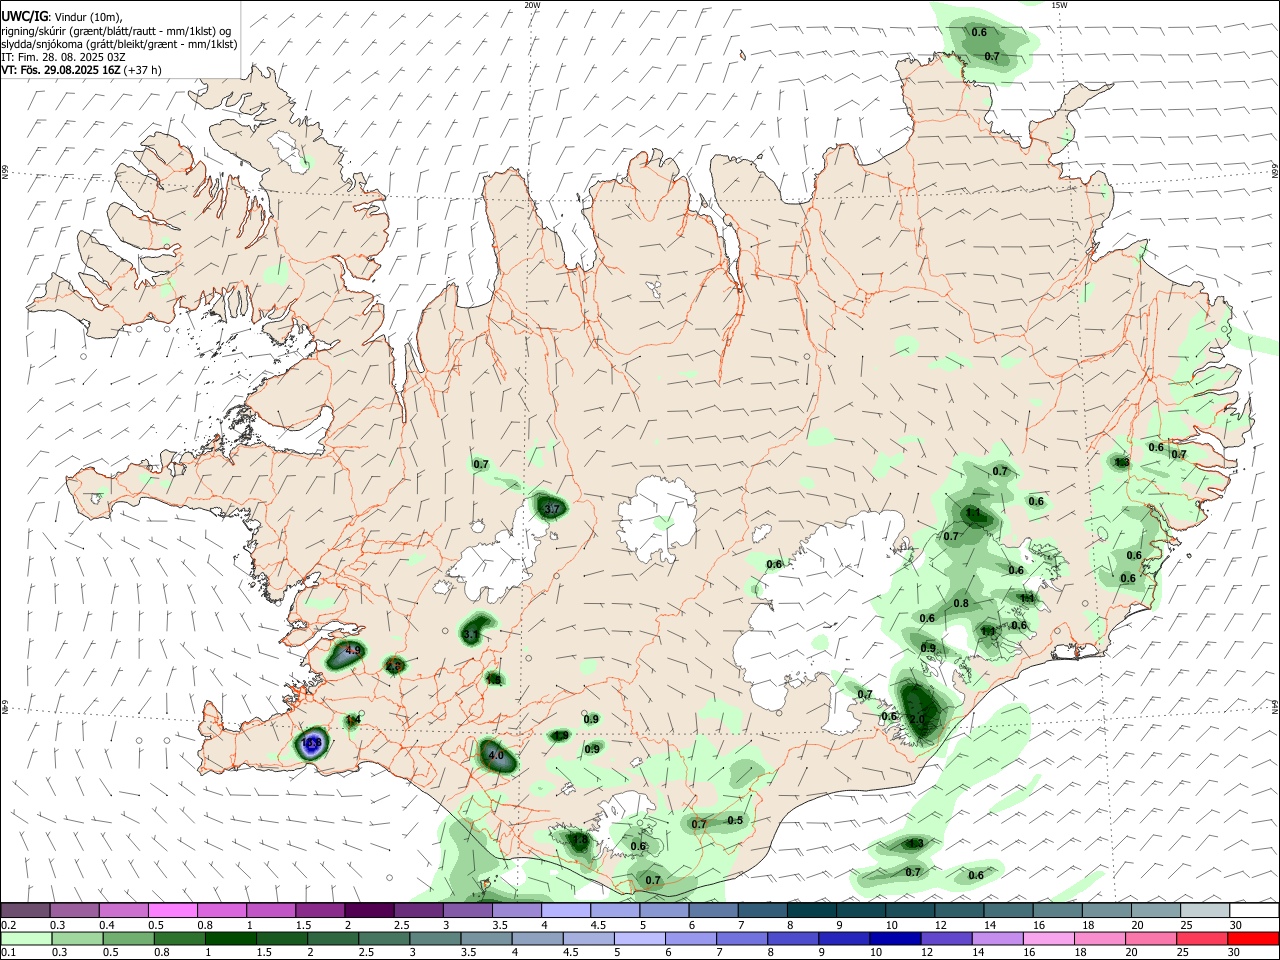1280x960 pixels.
Task: Click the bright red 30 rain legend swatch
Action: pyautogui.click(x=1254, y=938)
